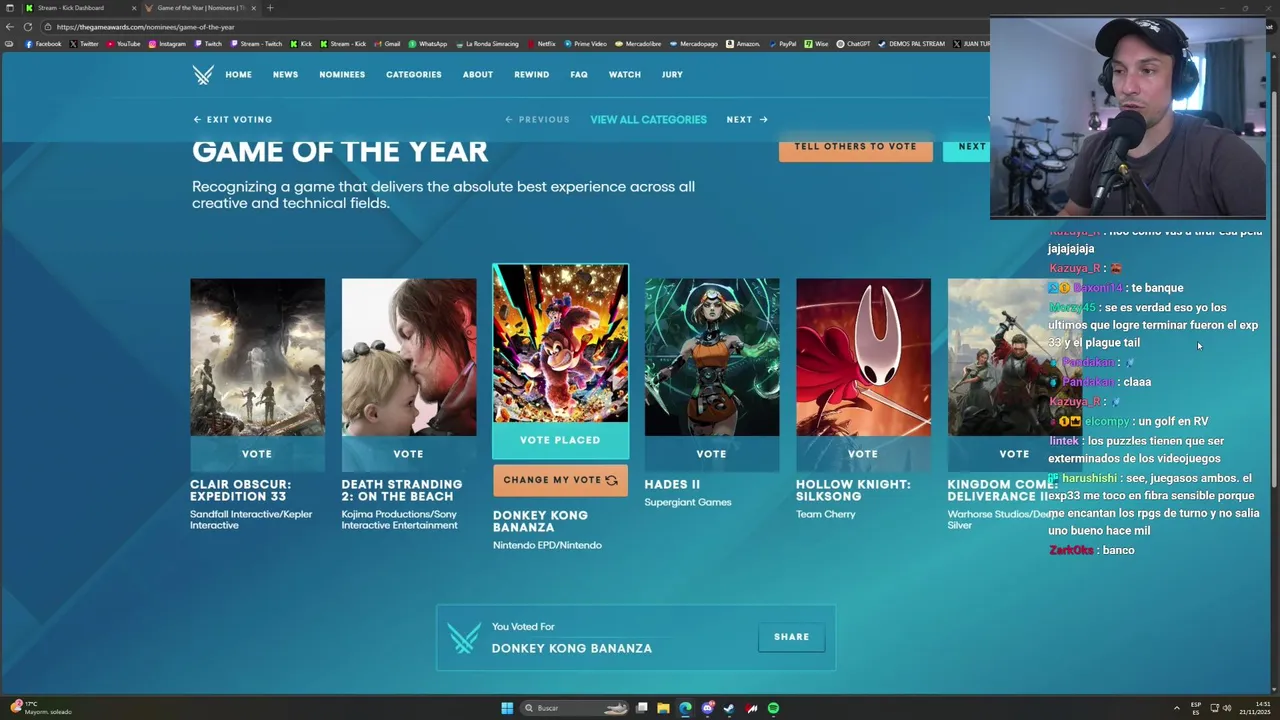Click Clair Obscur cover art
Viewport: 1280px width, 720px height.
[257, 357]
